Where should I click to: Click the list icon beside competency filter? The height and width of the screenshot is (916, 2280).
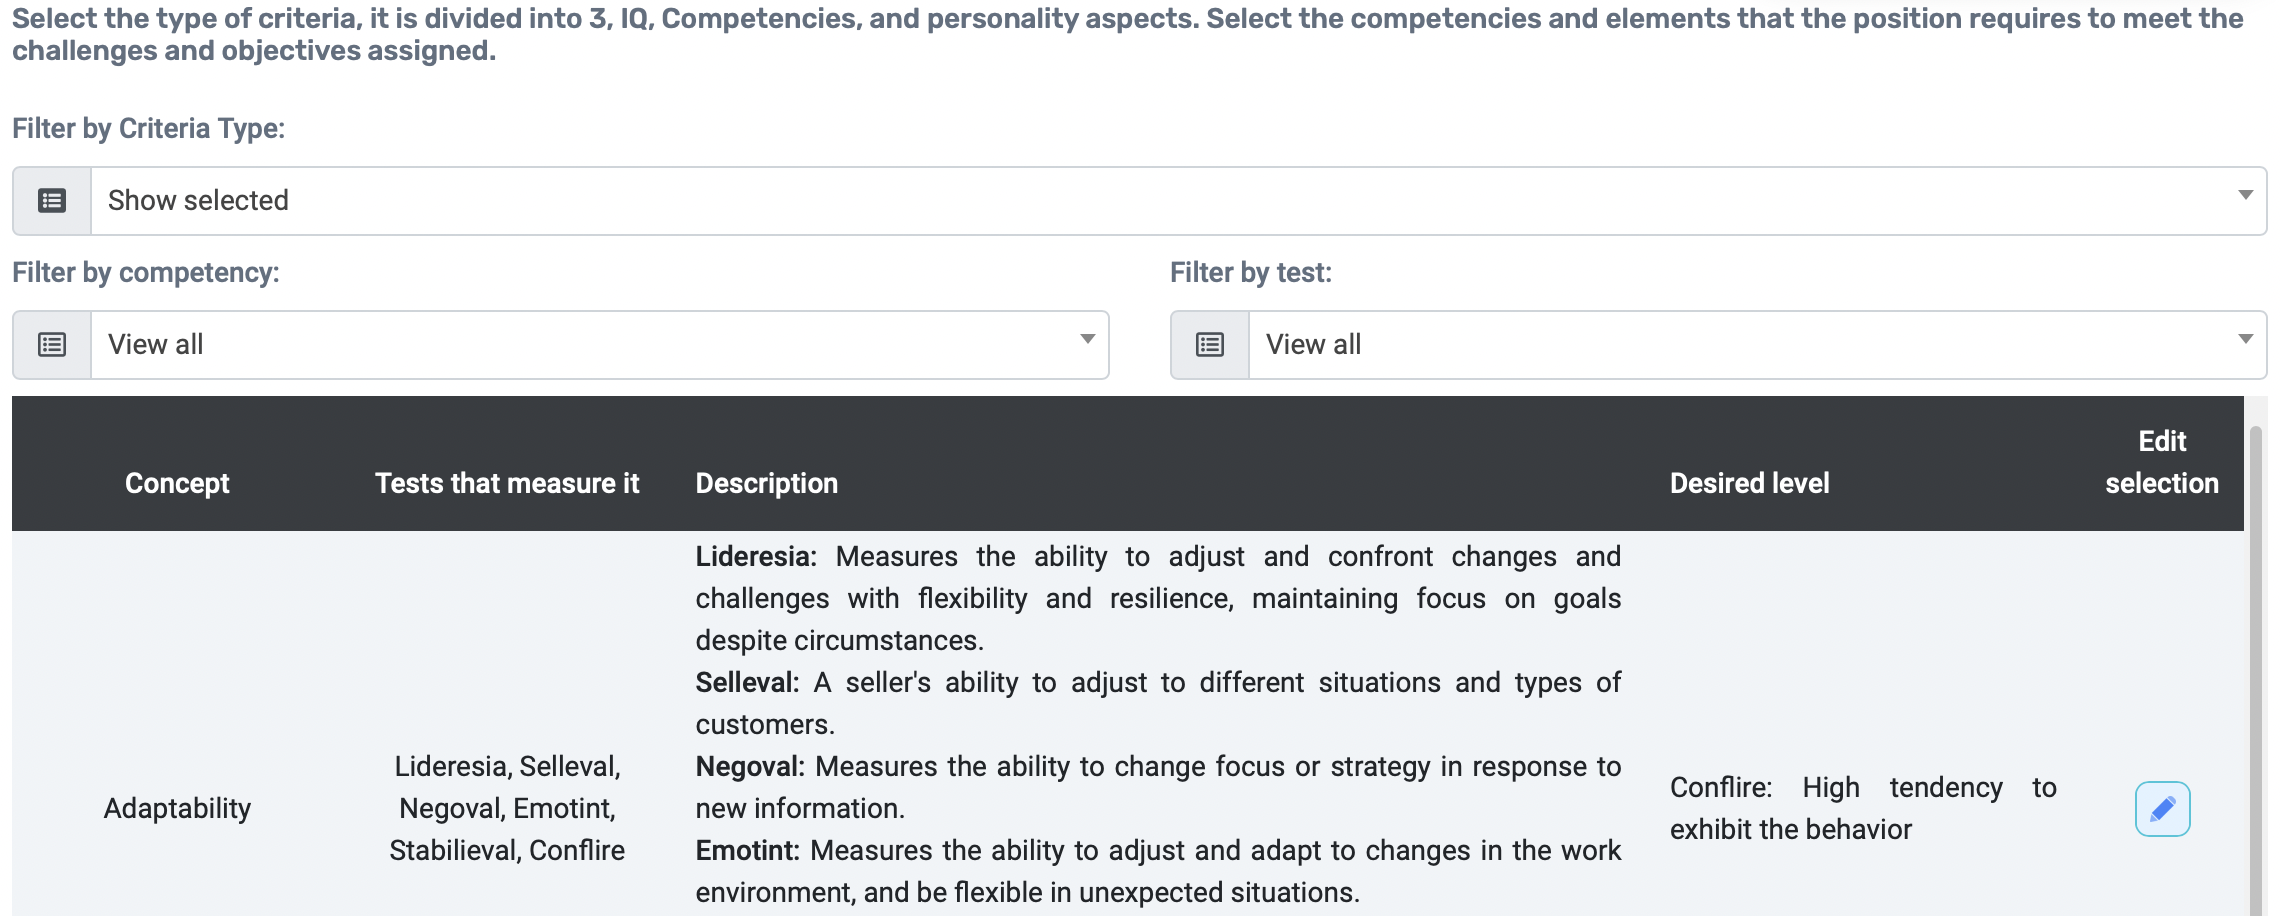52,345
